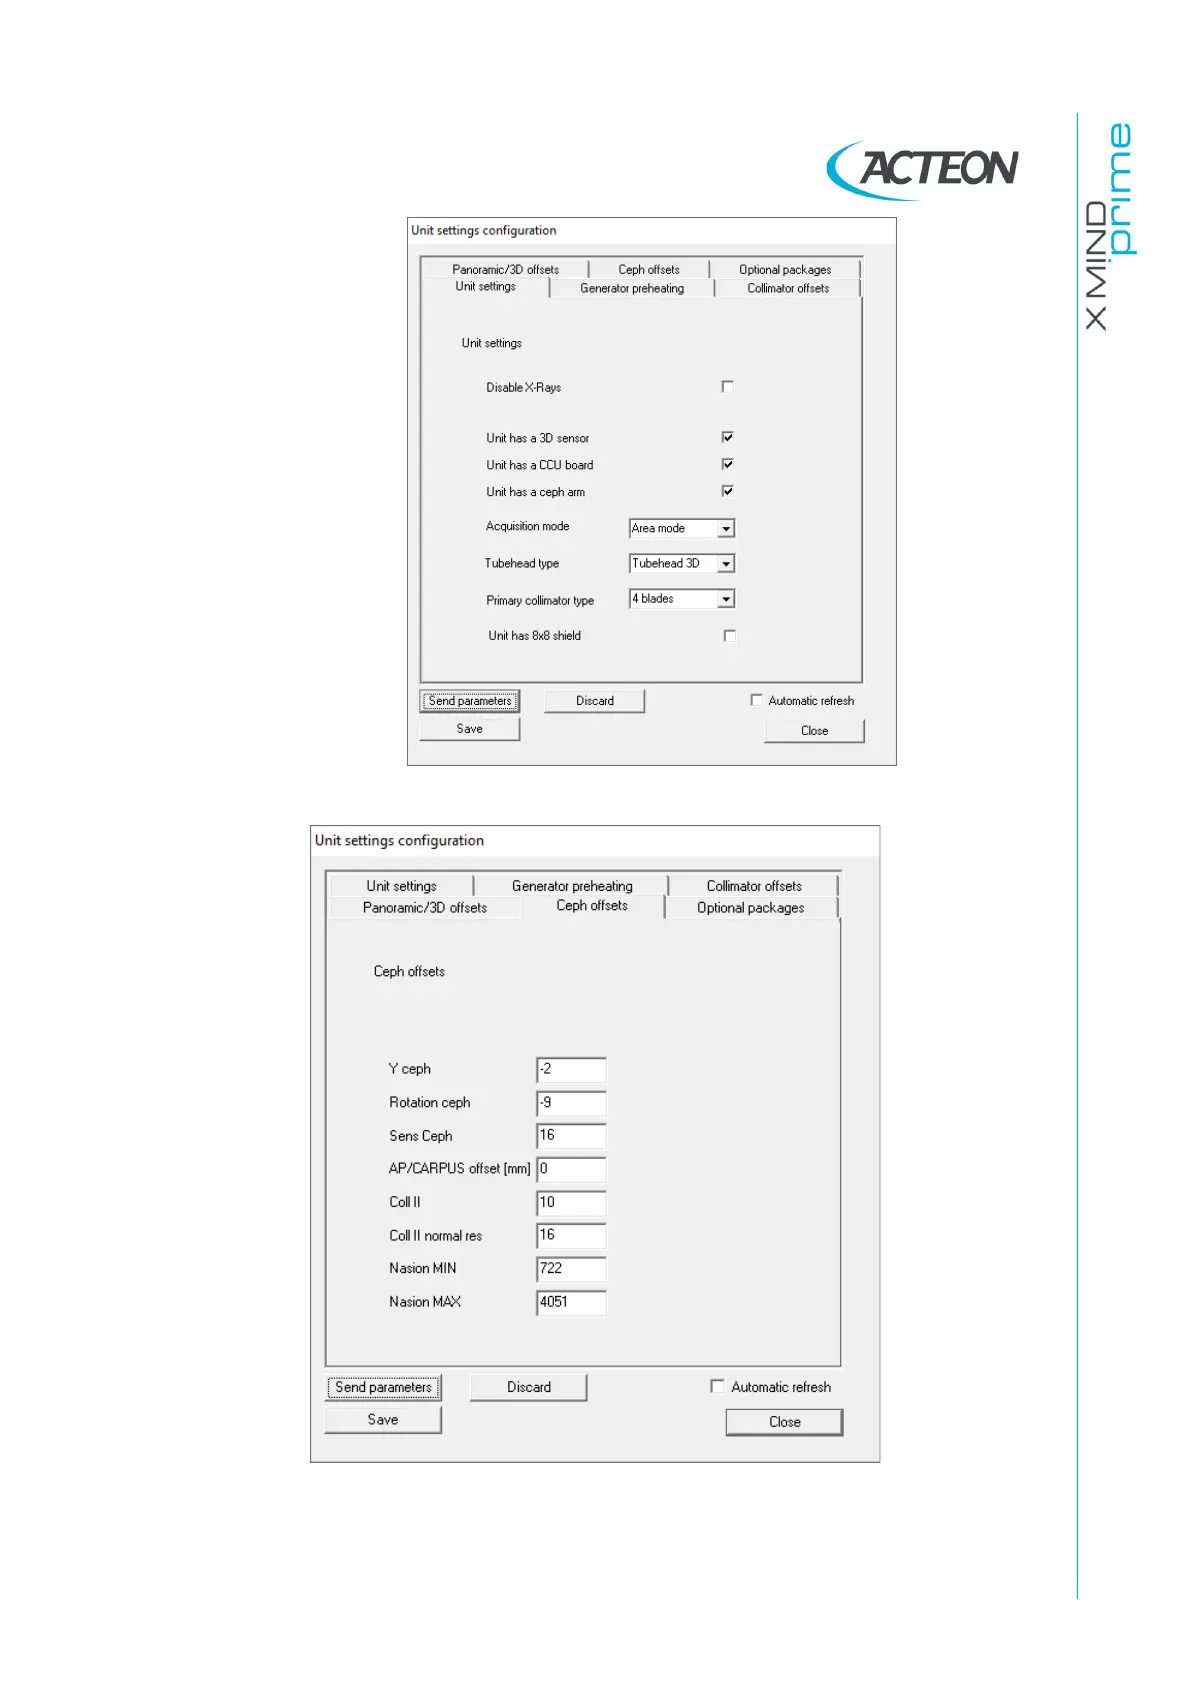
Task: Expand Tubehead type dropdown arrow
Action: [x=726, y=564]
